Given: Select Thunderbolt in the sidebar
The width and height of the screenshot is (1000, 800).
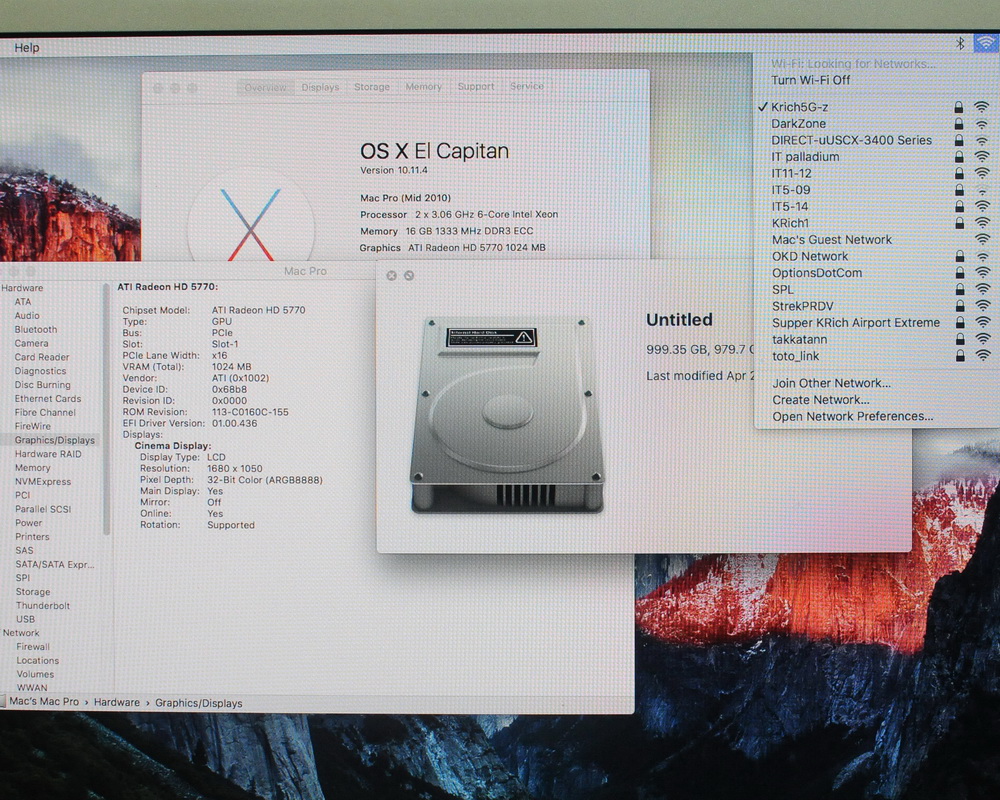Looking at the screenshot, I should (x=43, y=605).
